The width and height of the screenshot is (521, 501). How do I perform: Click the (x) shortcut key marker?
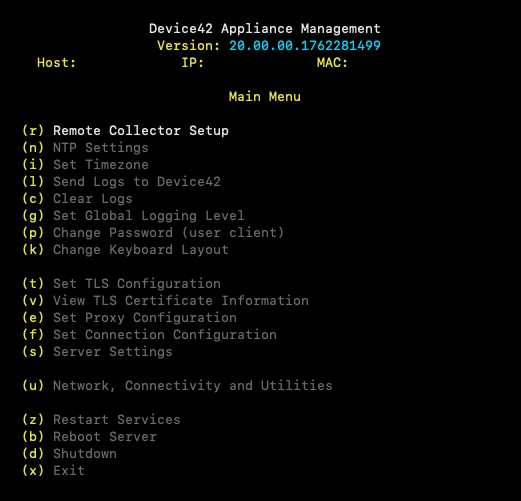coord(33,471)
